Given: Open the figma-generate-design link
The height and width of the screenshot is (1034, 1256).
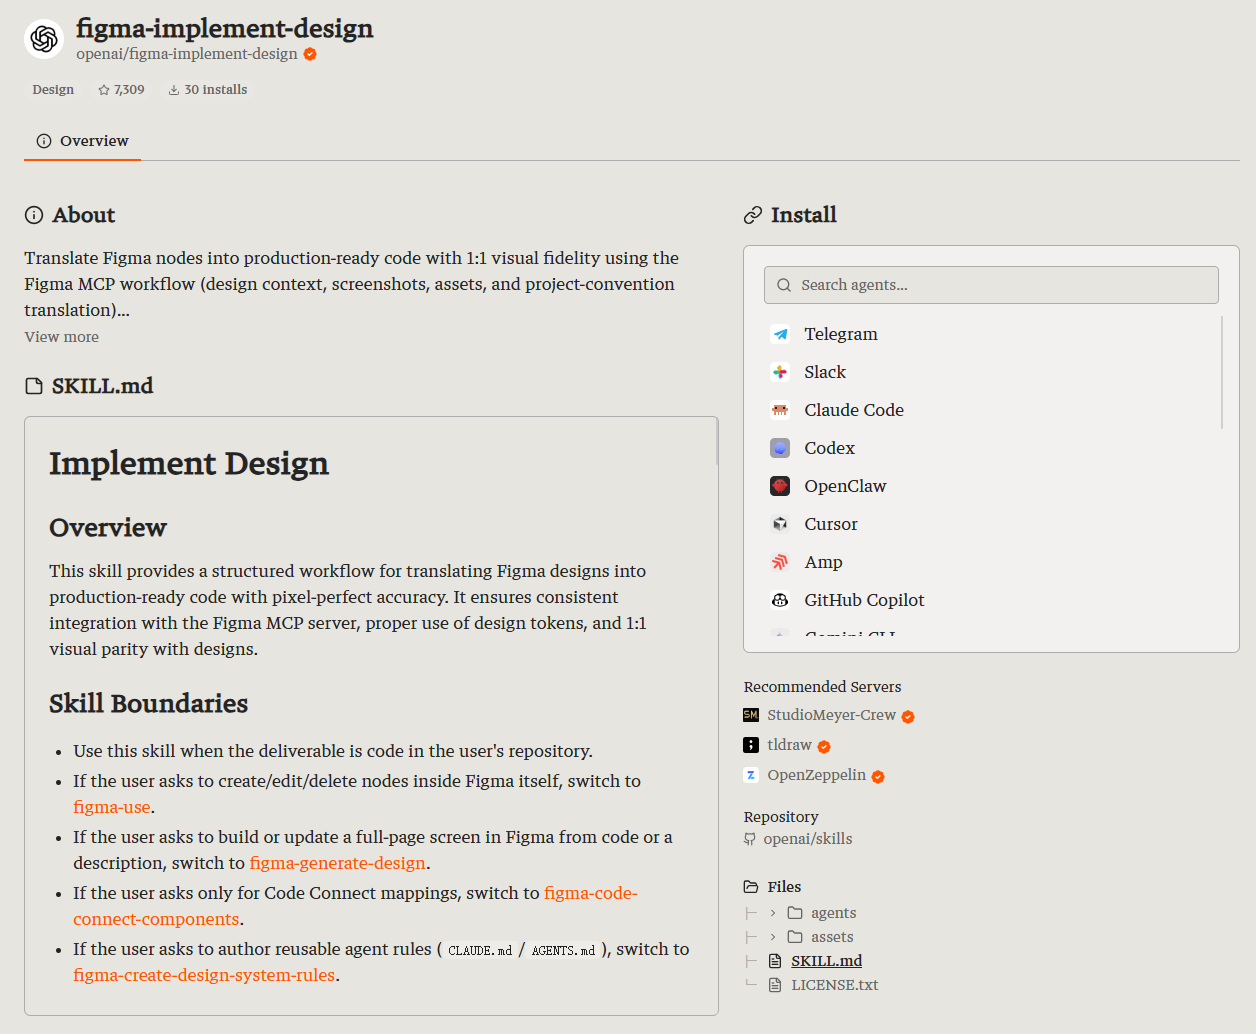Looking at the screenshot, I should (338, 863).
